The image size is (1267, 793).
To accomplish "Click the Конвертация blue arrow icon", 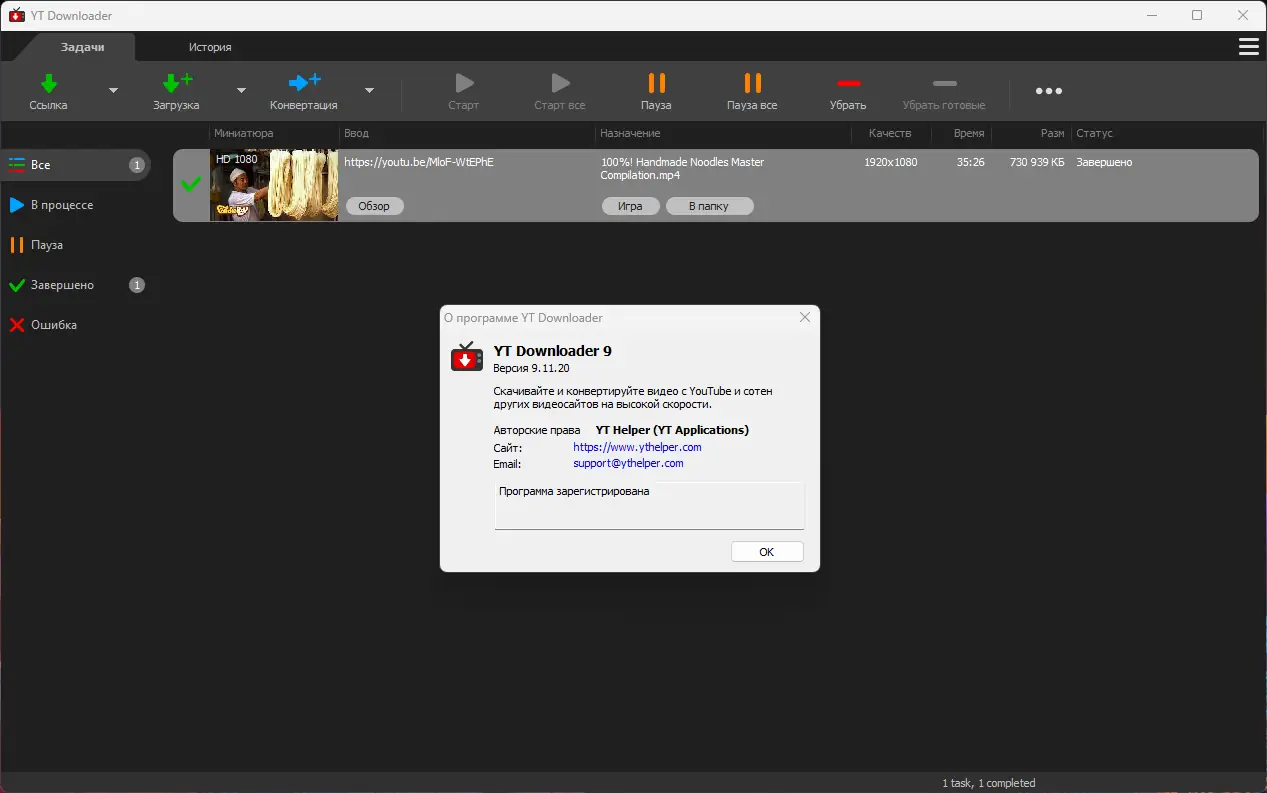I will pos(304,83).
